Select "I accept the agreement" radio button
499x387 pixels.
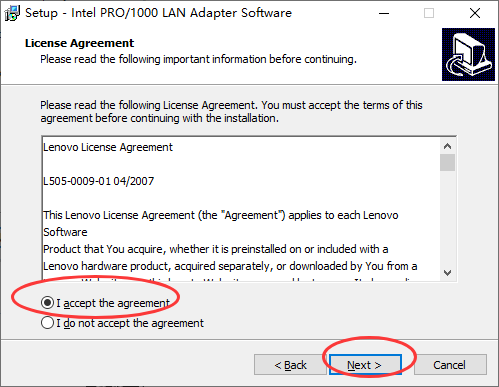[x=47, y=303]
